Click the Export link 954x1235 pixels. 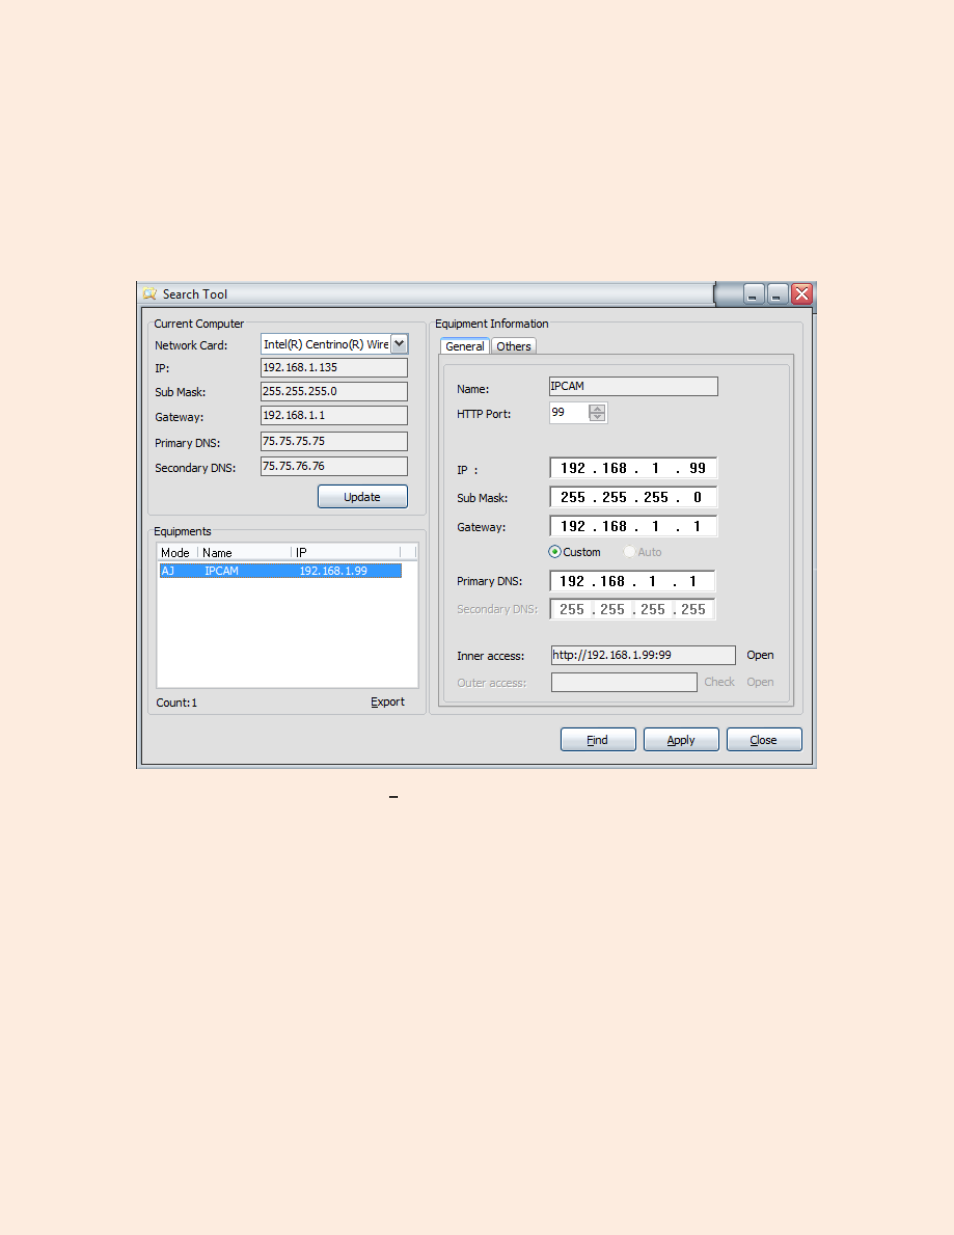pyautogui.click(x=388, y=702)
